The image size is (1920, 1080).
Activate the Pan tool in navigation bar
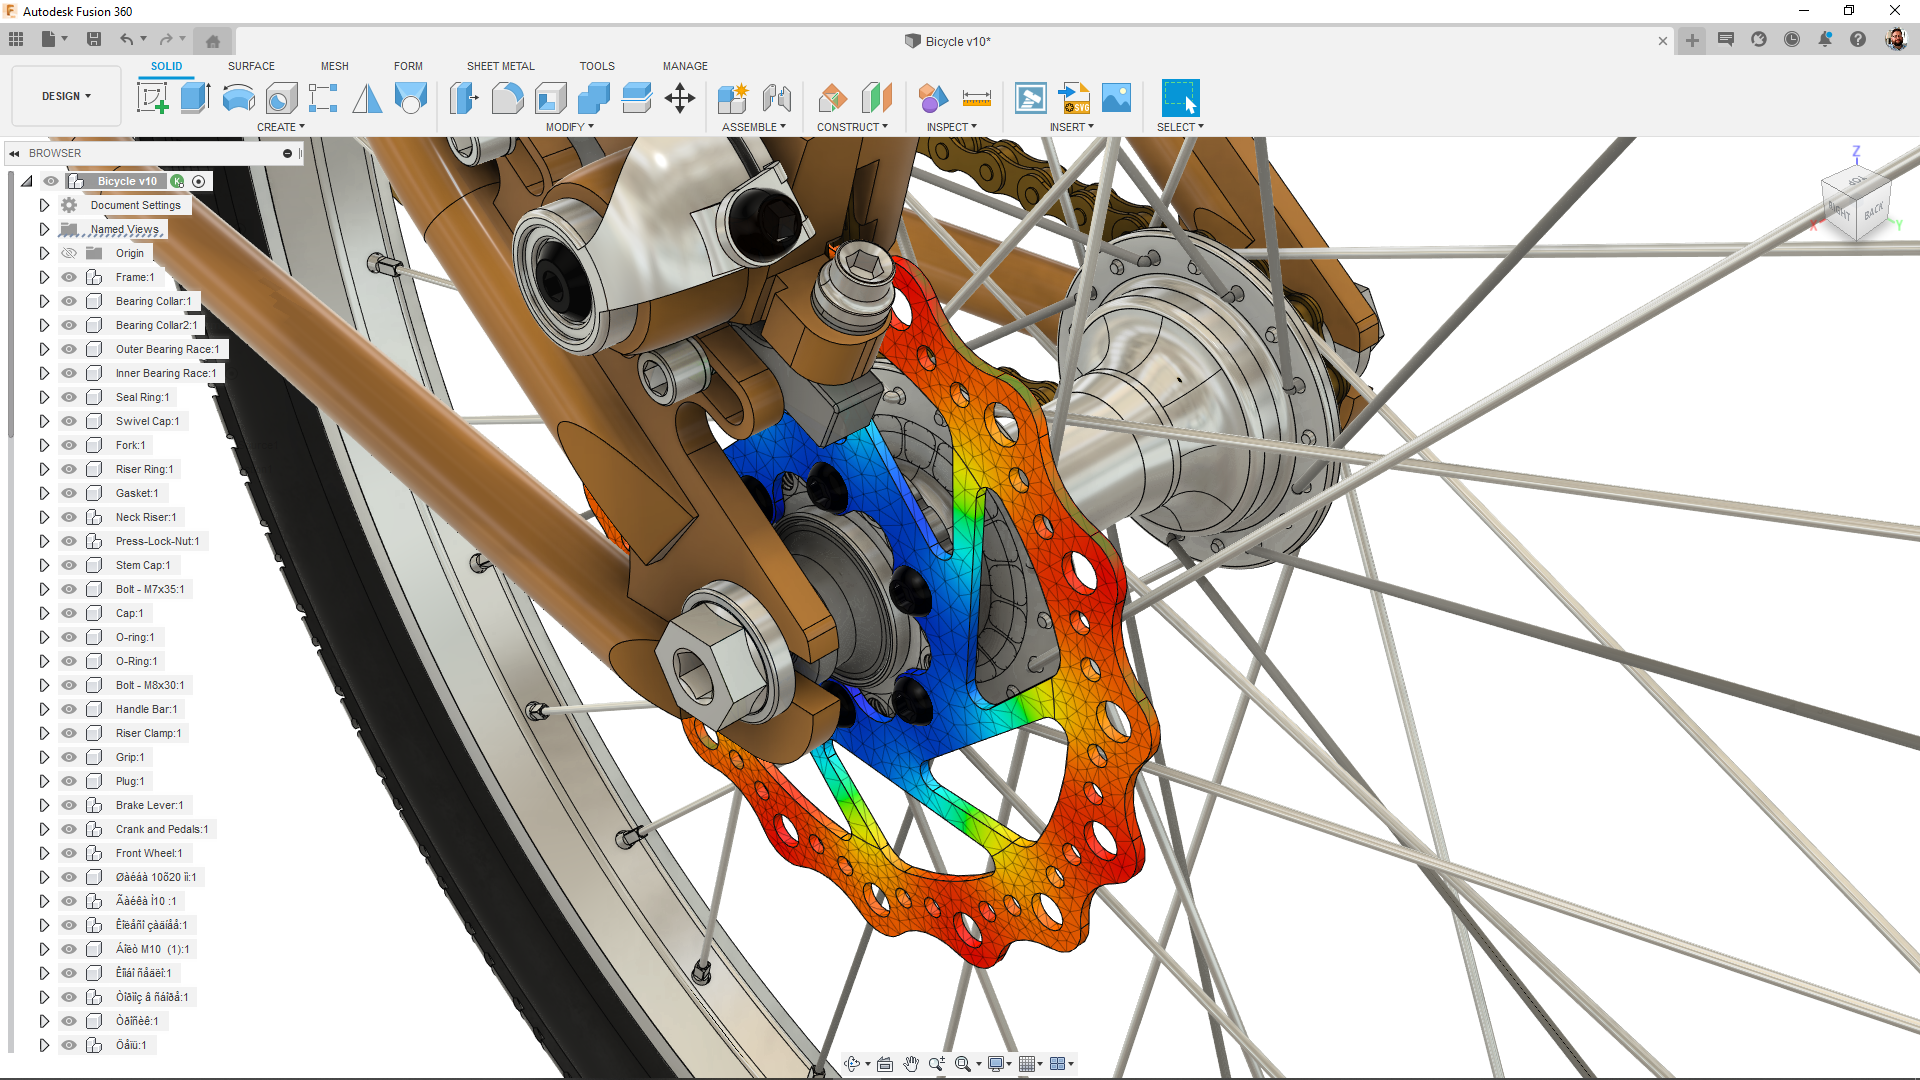tap(912, 1064)
